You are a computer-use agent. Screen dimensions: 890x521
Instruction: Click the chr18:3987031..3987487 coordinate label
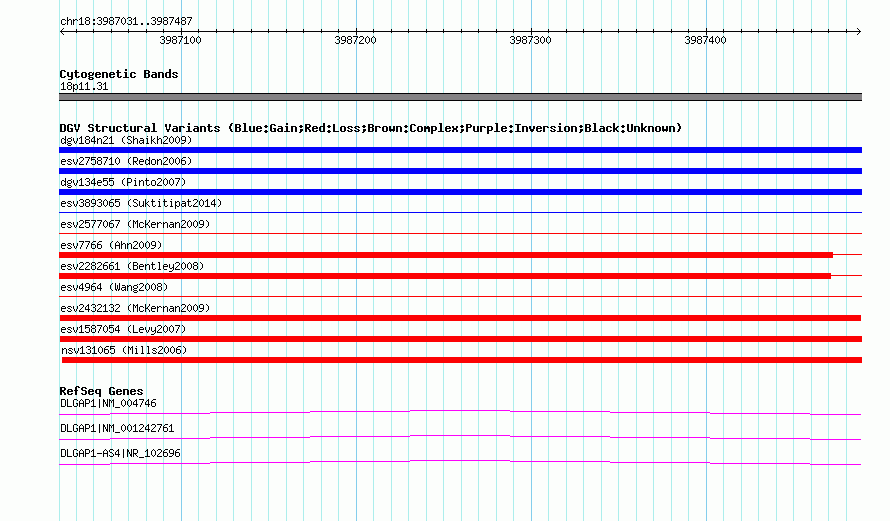[126, 21]
